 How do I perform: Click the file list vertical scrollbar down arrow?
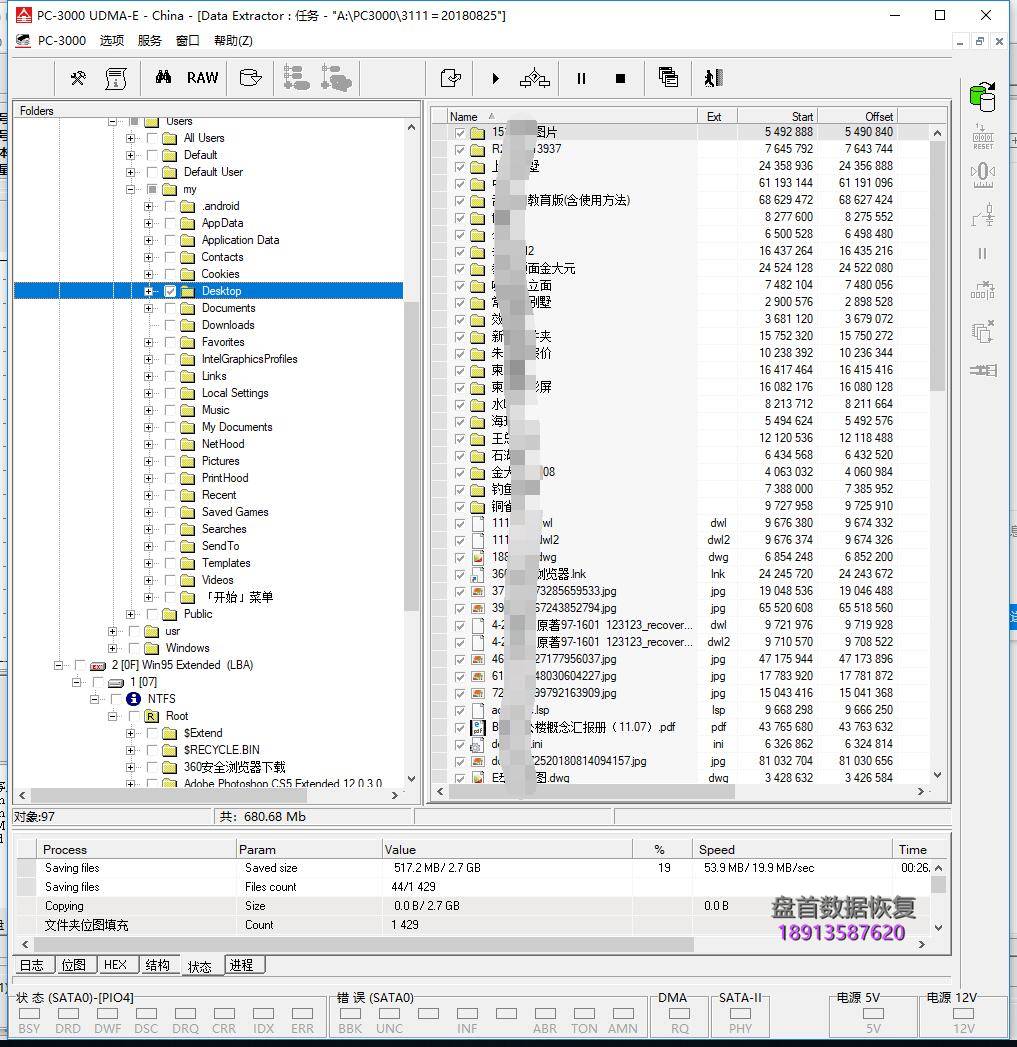point(937,775)
